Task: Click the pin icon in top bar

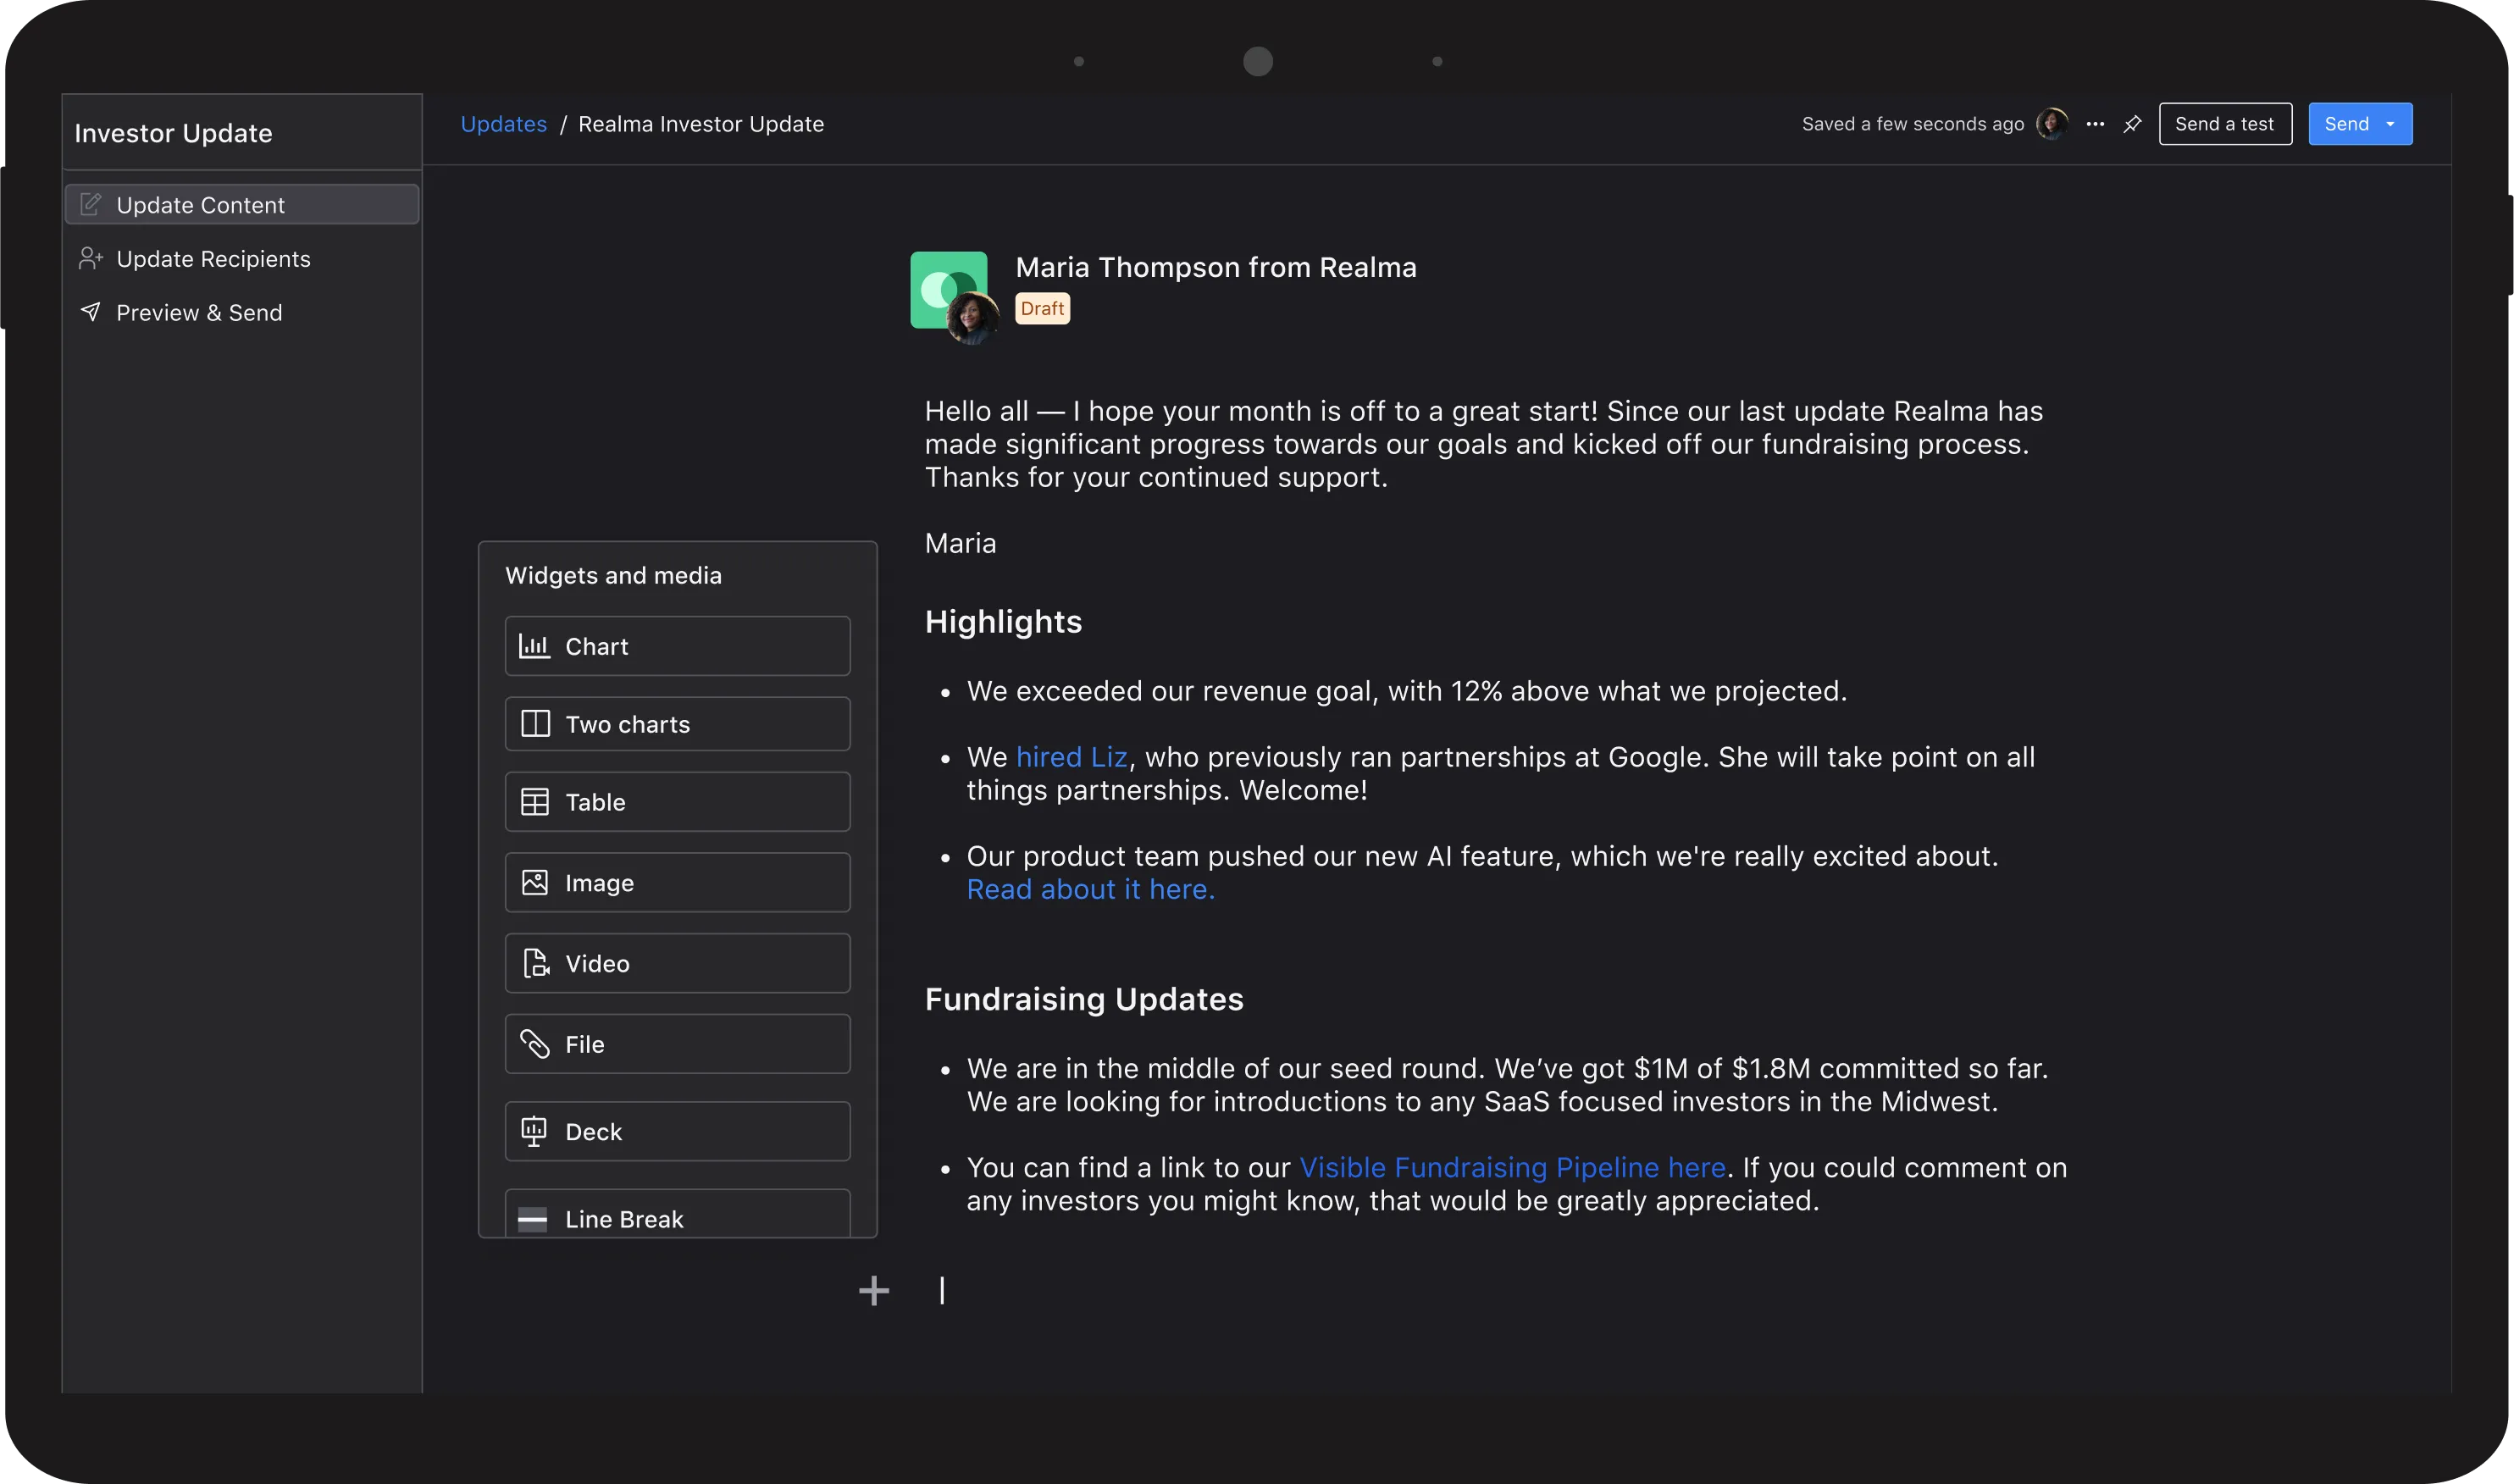Action: tap(2132, 124)
